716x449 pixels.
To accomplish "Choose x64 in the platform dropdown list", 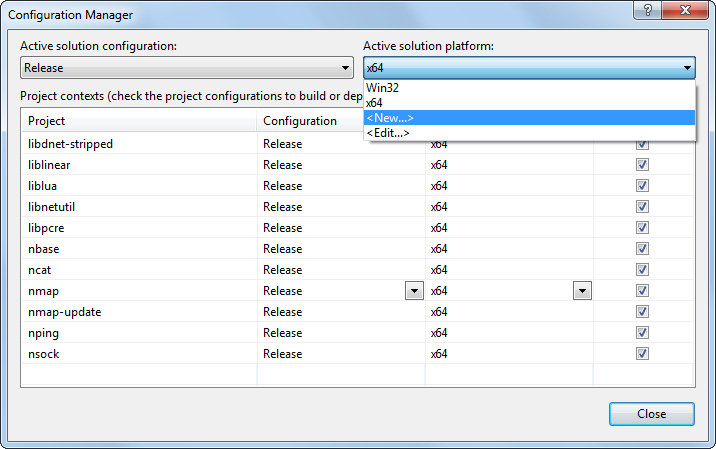I will 529,103.
